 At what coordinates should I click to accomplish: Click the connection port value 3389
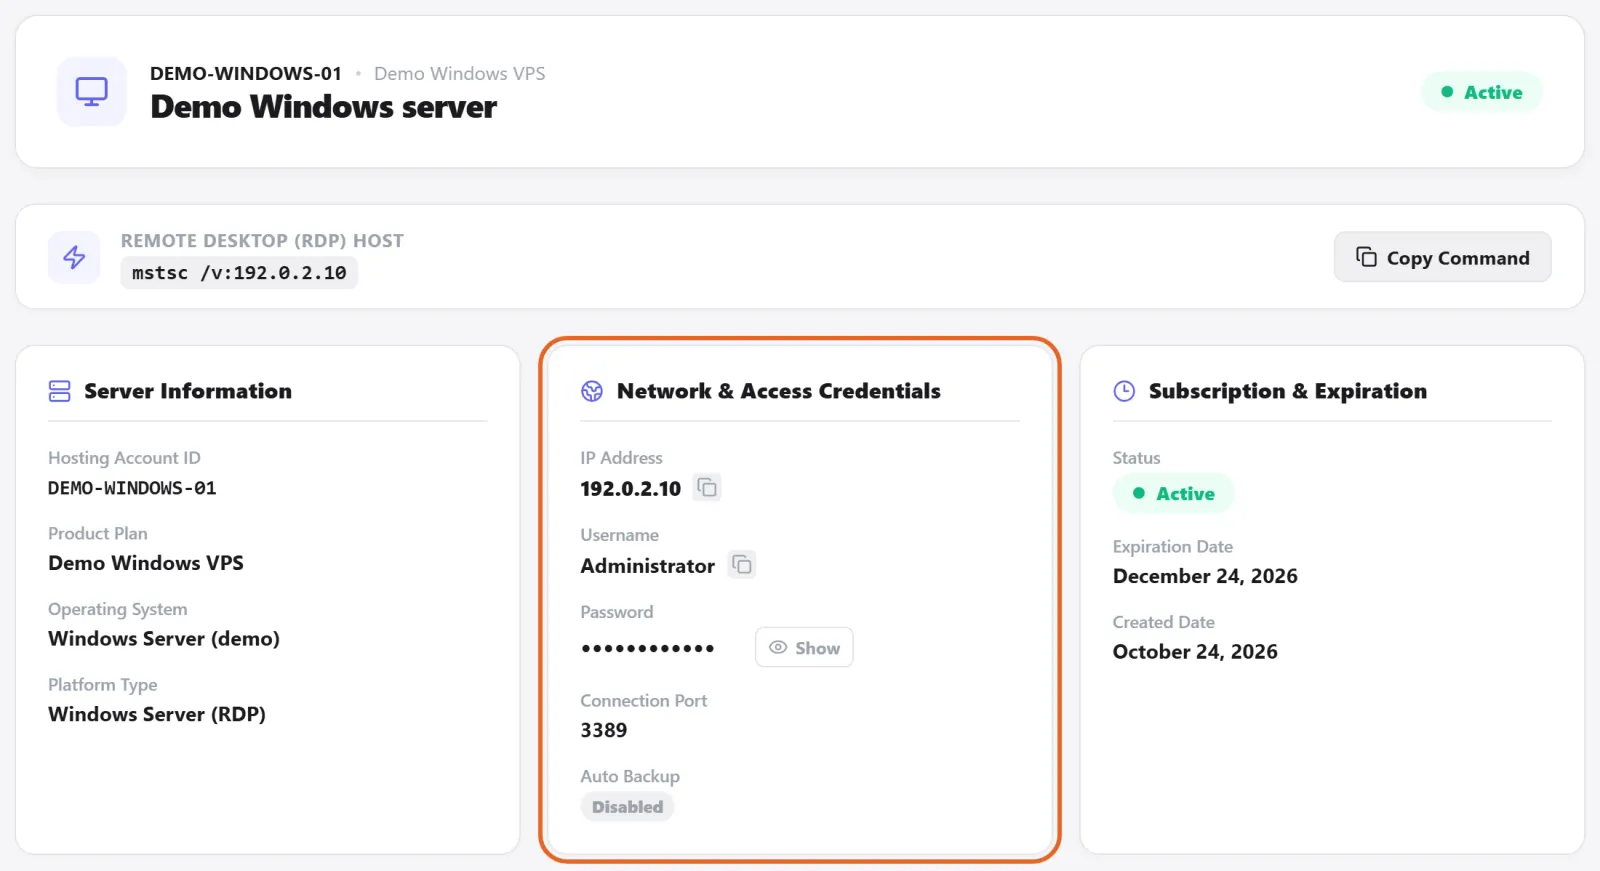604,730
